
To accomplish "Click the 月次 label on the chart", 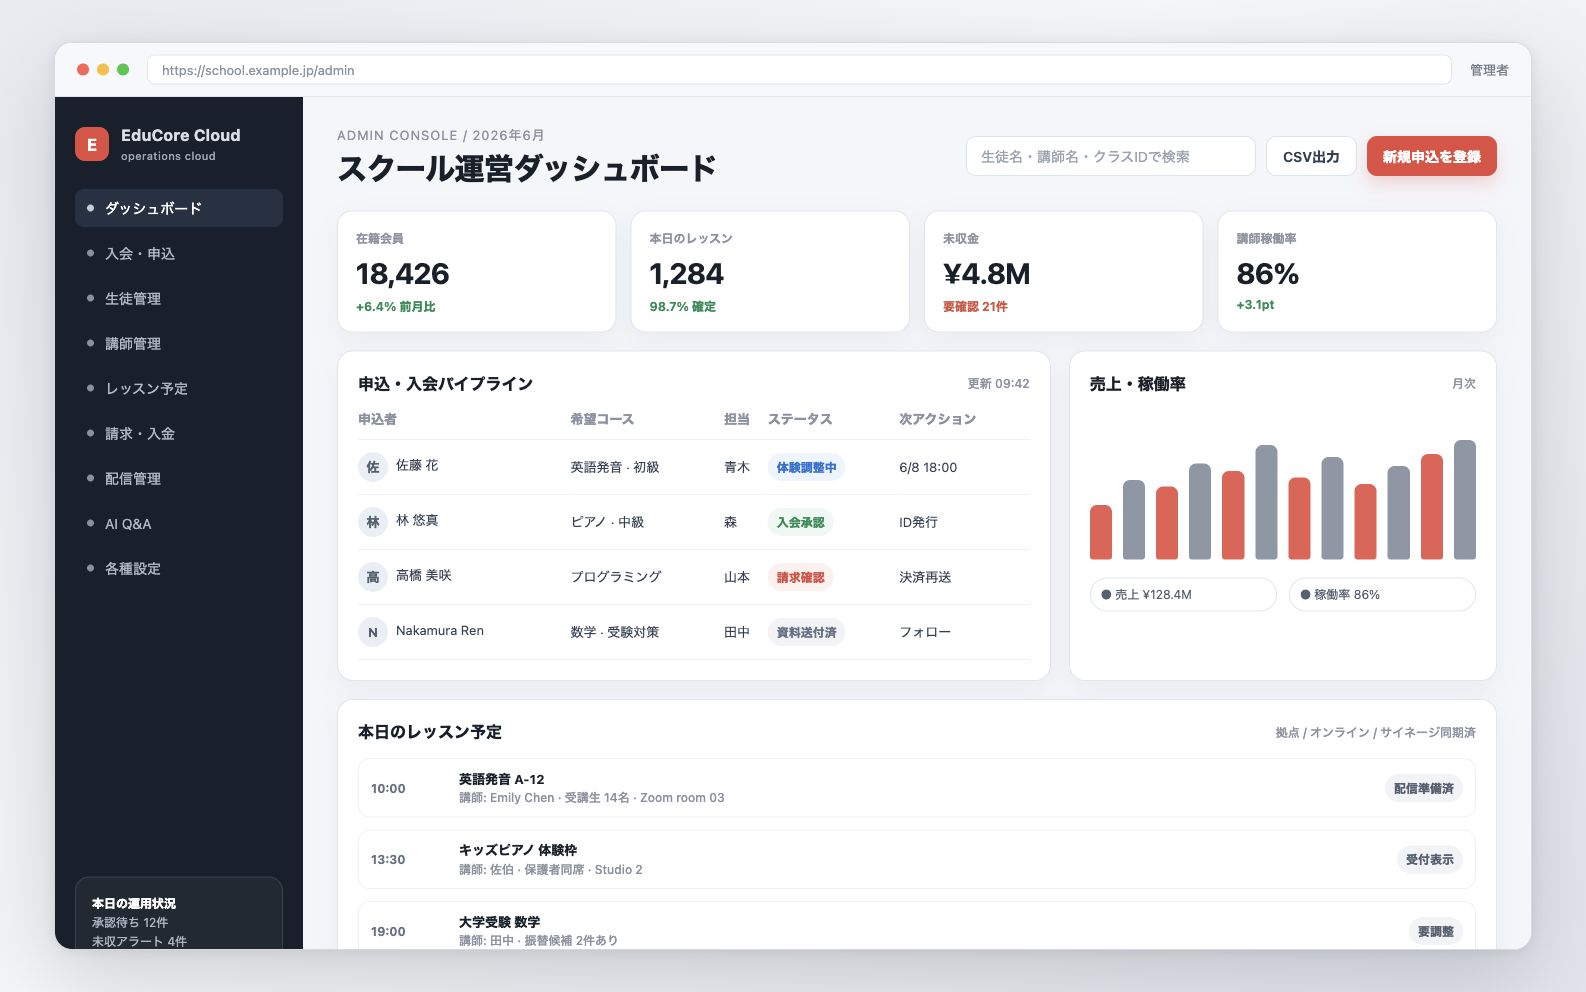I will 1464,384.
